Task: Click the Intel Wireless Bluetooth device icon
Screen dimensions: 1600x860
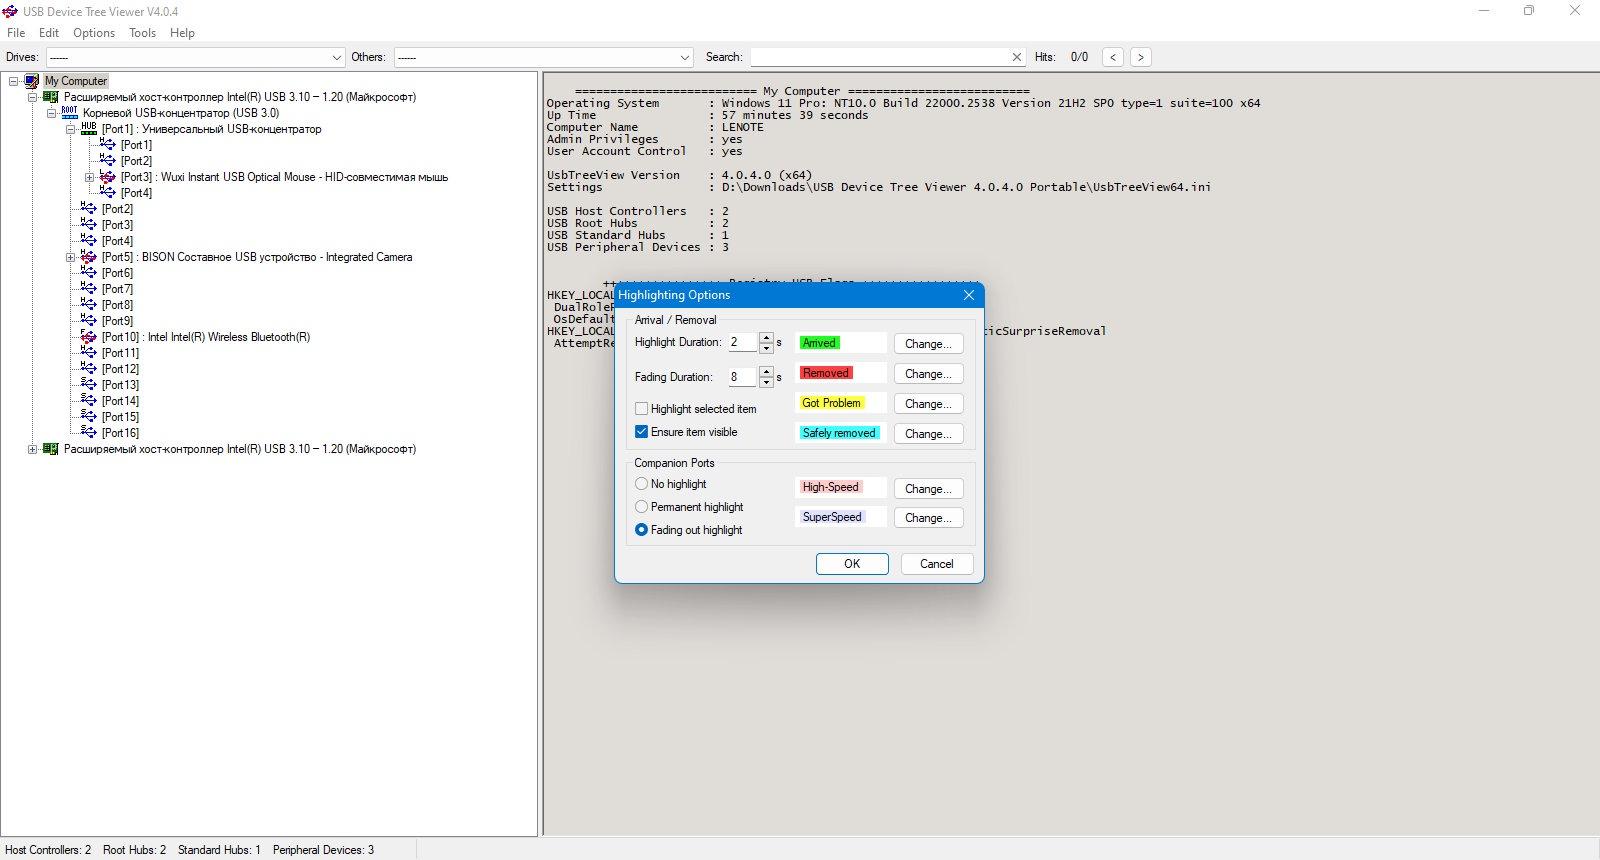Action: tap(89, 337)
